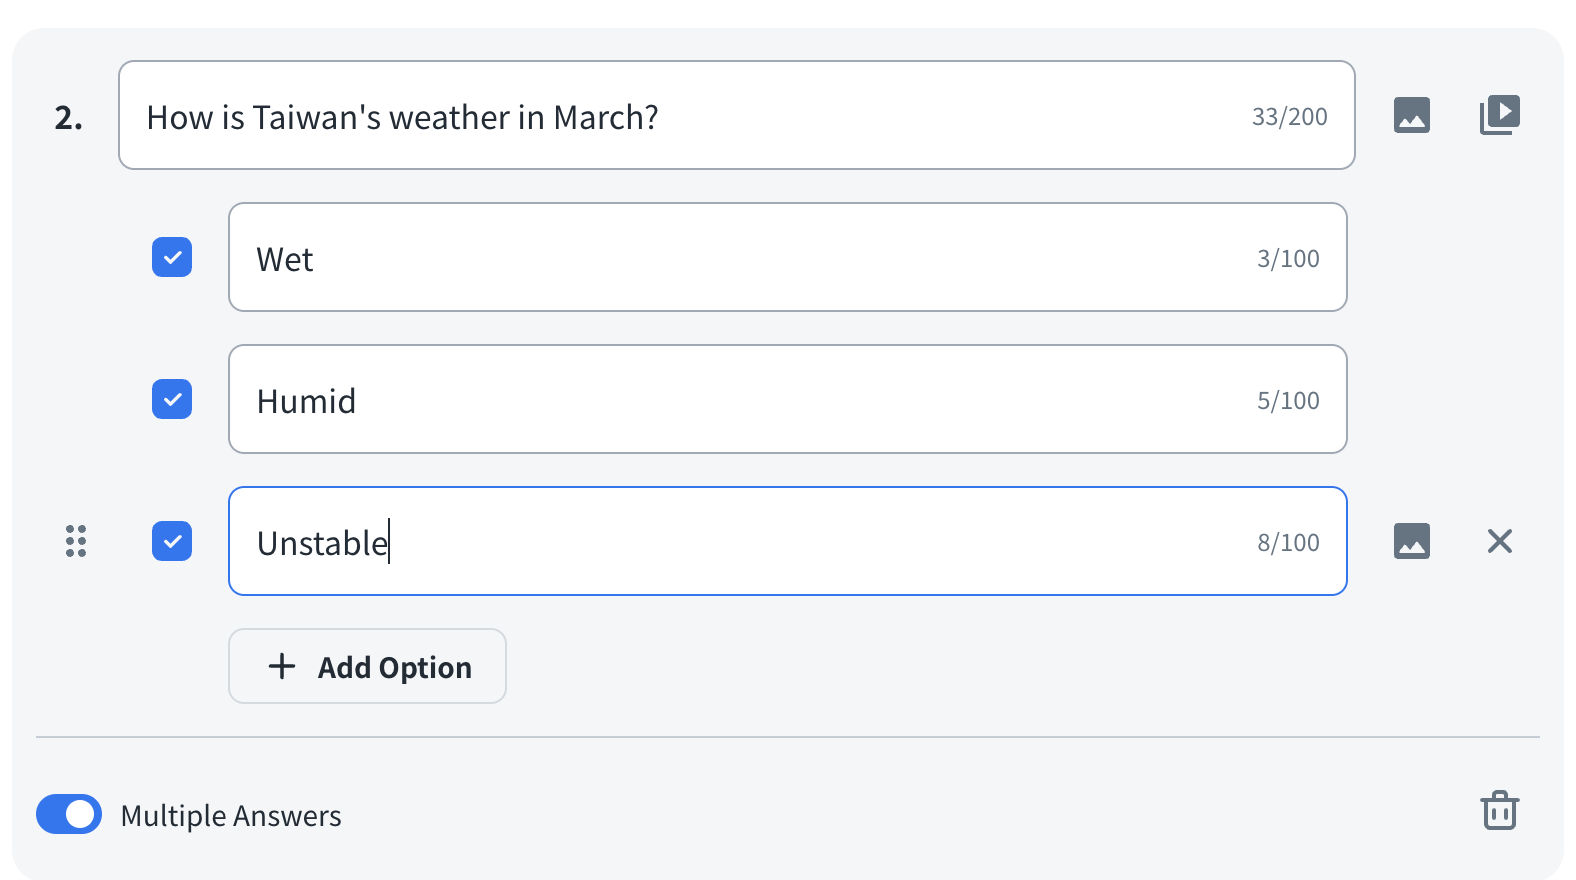Turn off the Multiple Answers switch

69,814
